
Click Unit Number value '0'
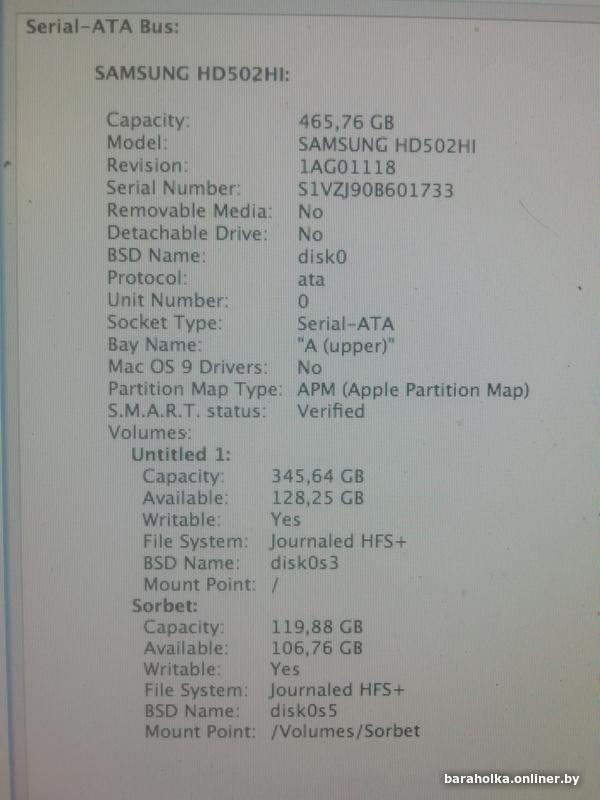point(303,302)
